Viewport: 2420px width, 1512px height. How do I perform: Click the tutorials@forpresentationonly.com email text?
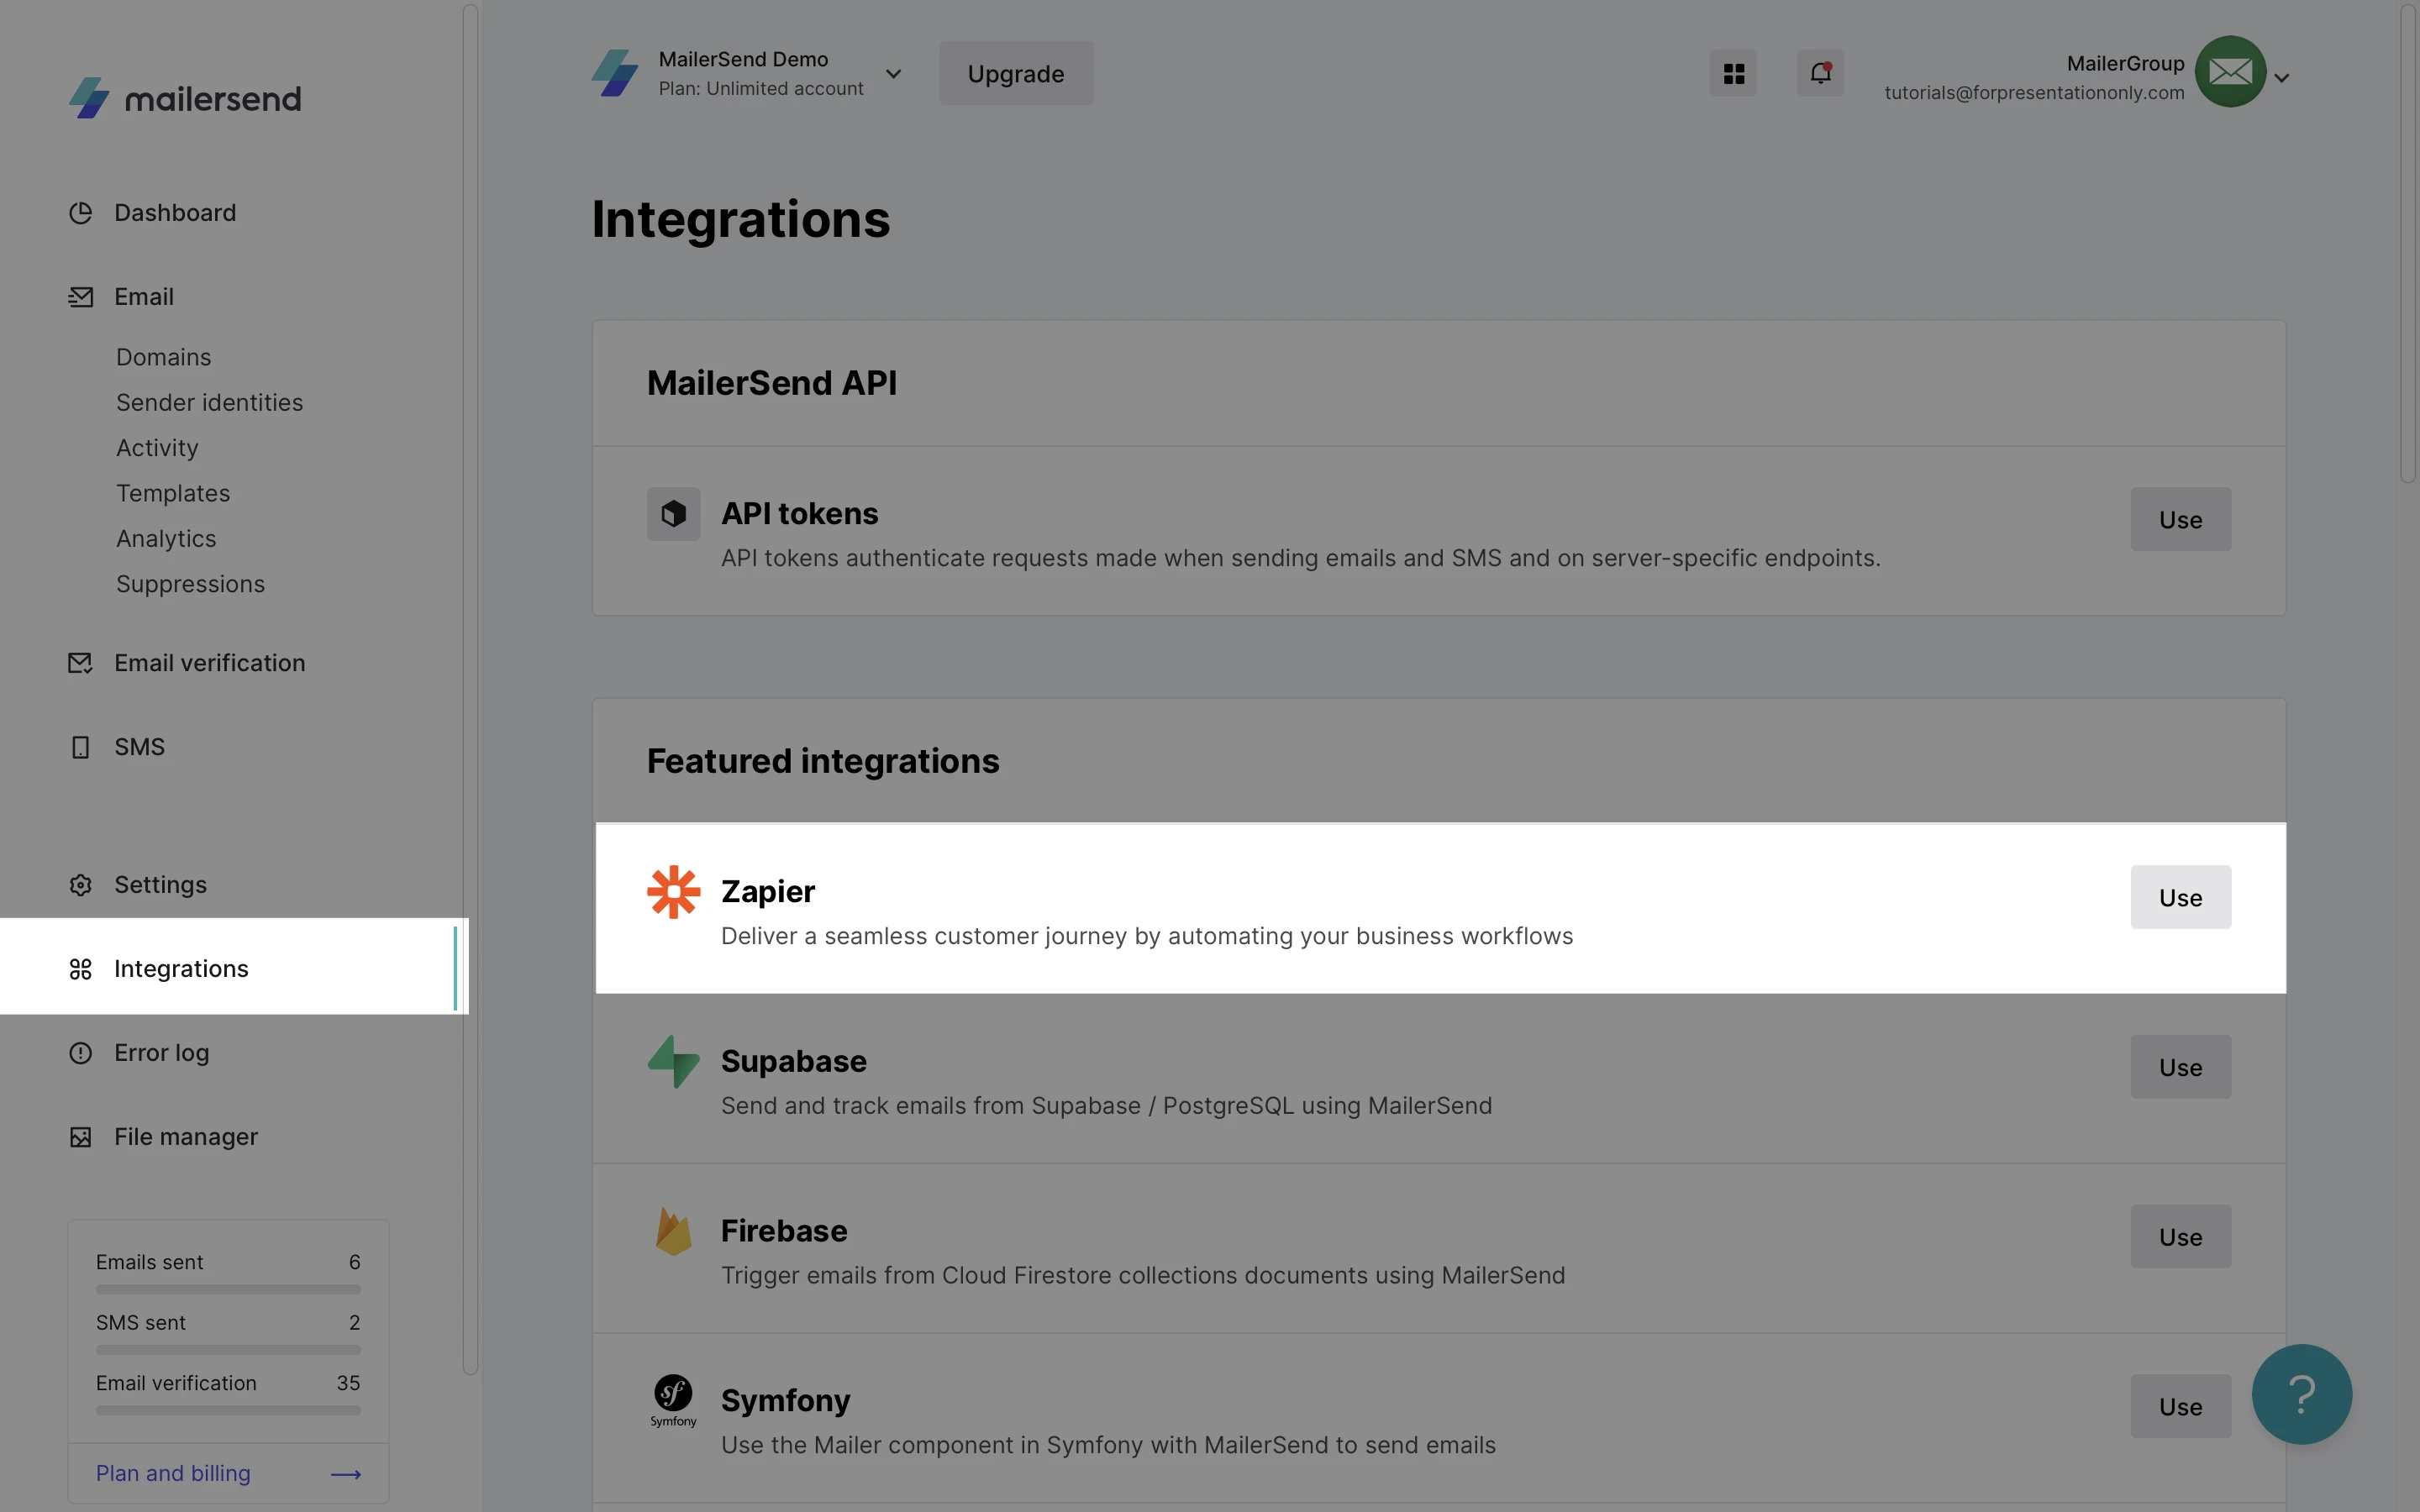click(x=2034, y=93)
